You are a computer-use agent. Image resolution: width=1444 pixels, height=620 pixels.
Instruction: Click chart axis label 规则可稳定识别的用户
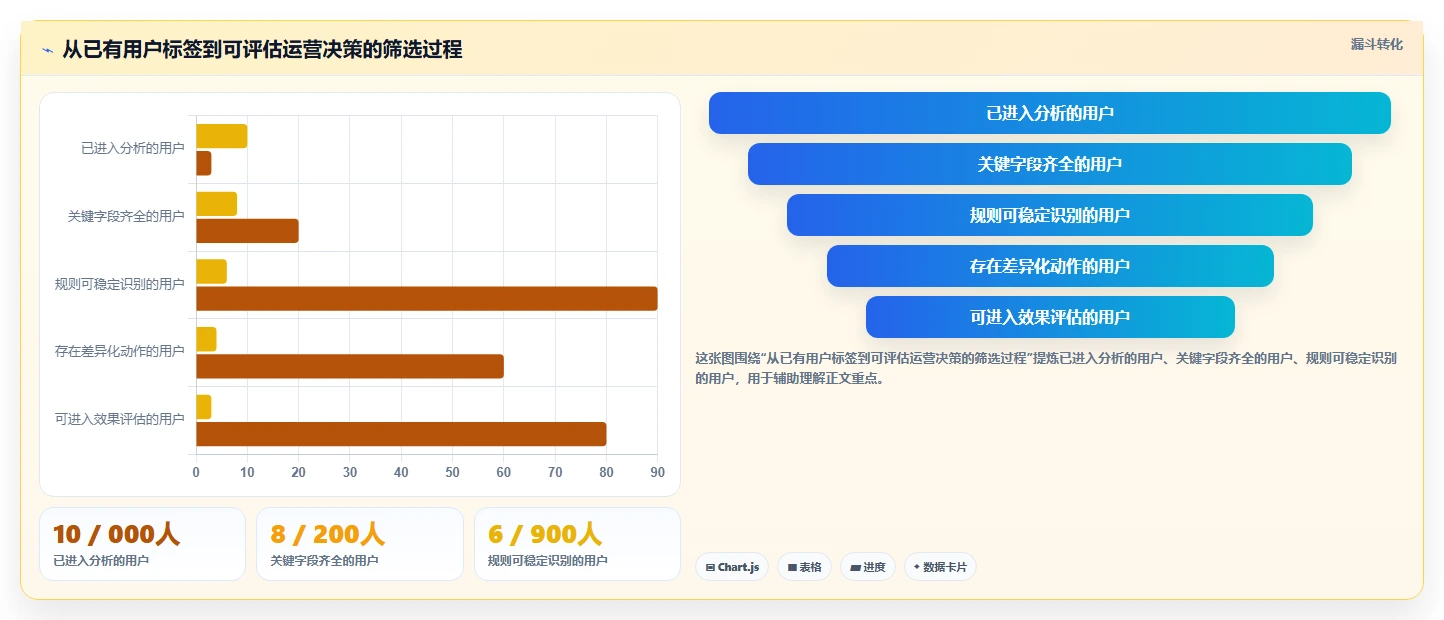click(120, 284)
